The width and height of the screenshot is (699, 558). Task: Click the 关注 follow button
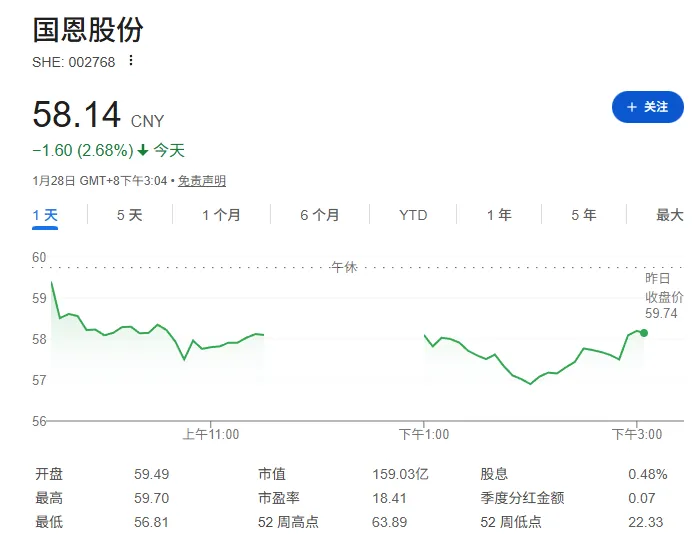647,107
